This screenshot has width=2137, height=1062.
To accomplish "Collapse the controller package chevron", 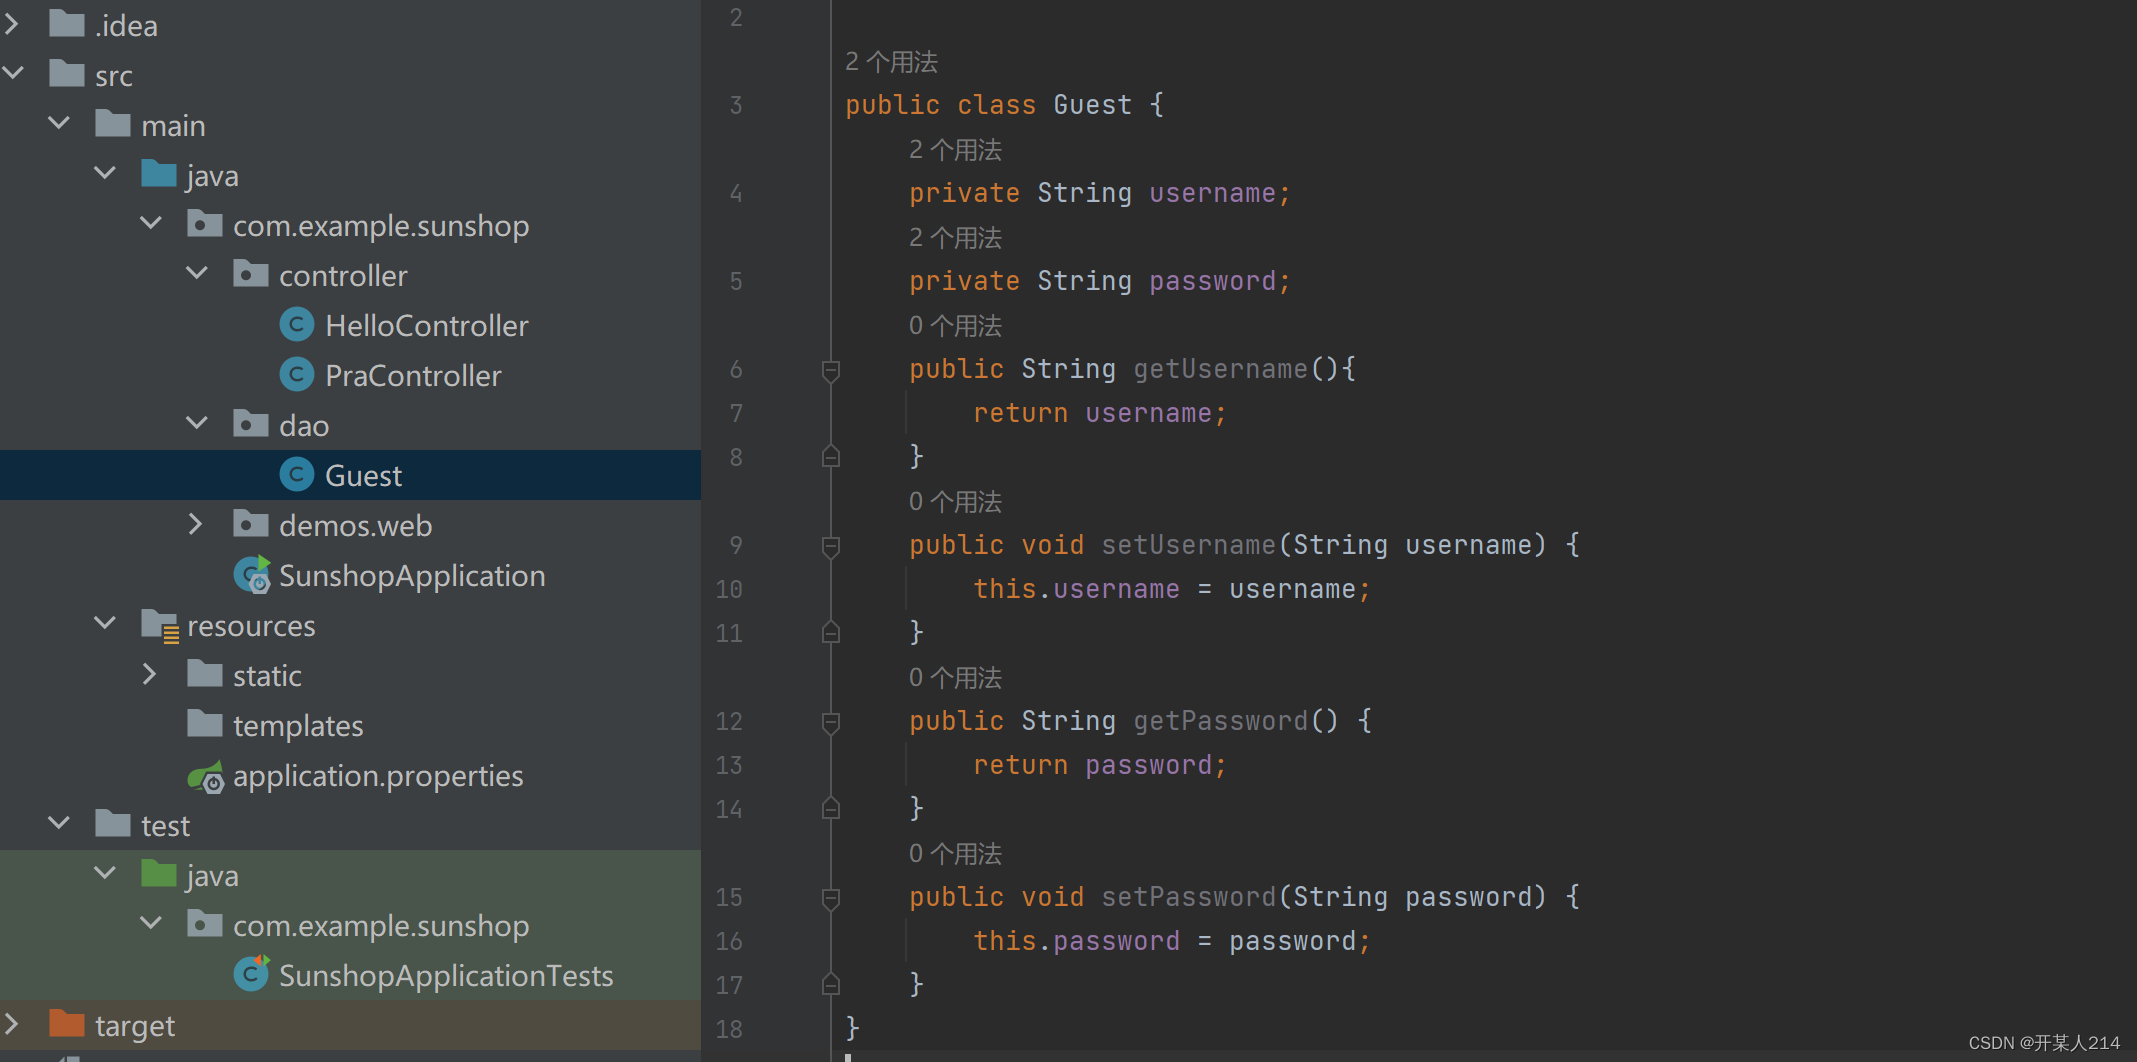I will coord(197,273).
